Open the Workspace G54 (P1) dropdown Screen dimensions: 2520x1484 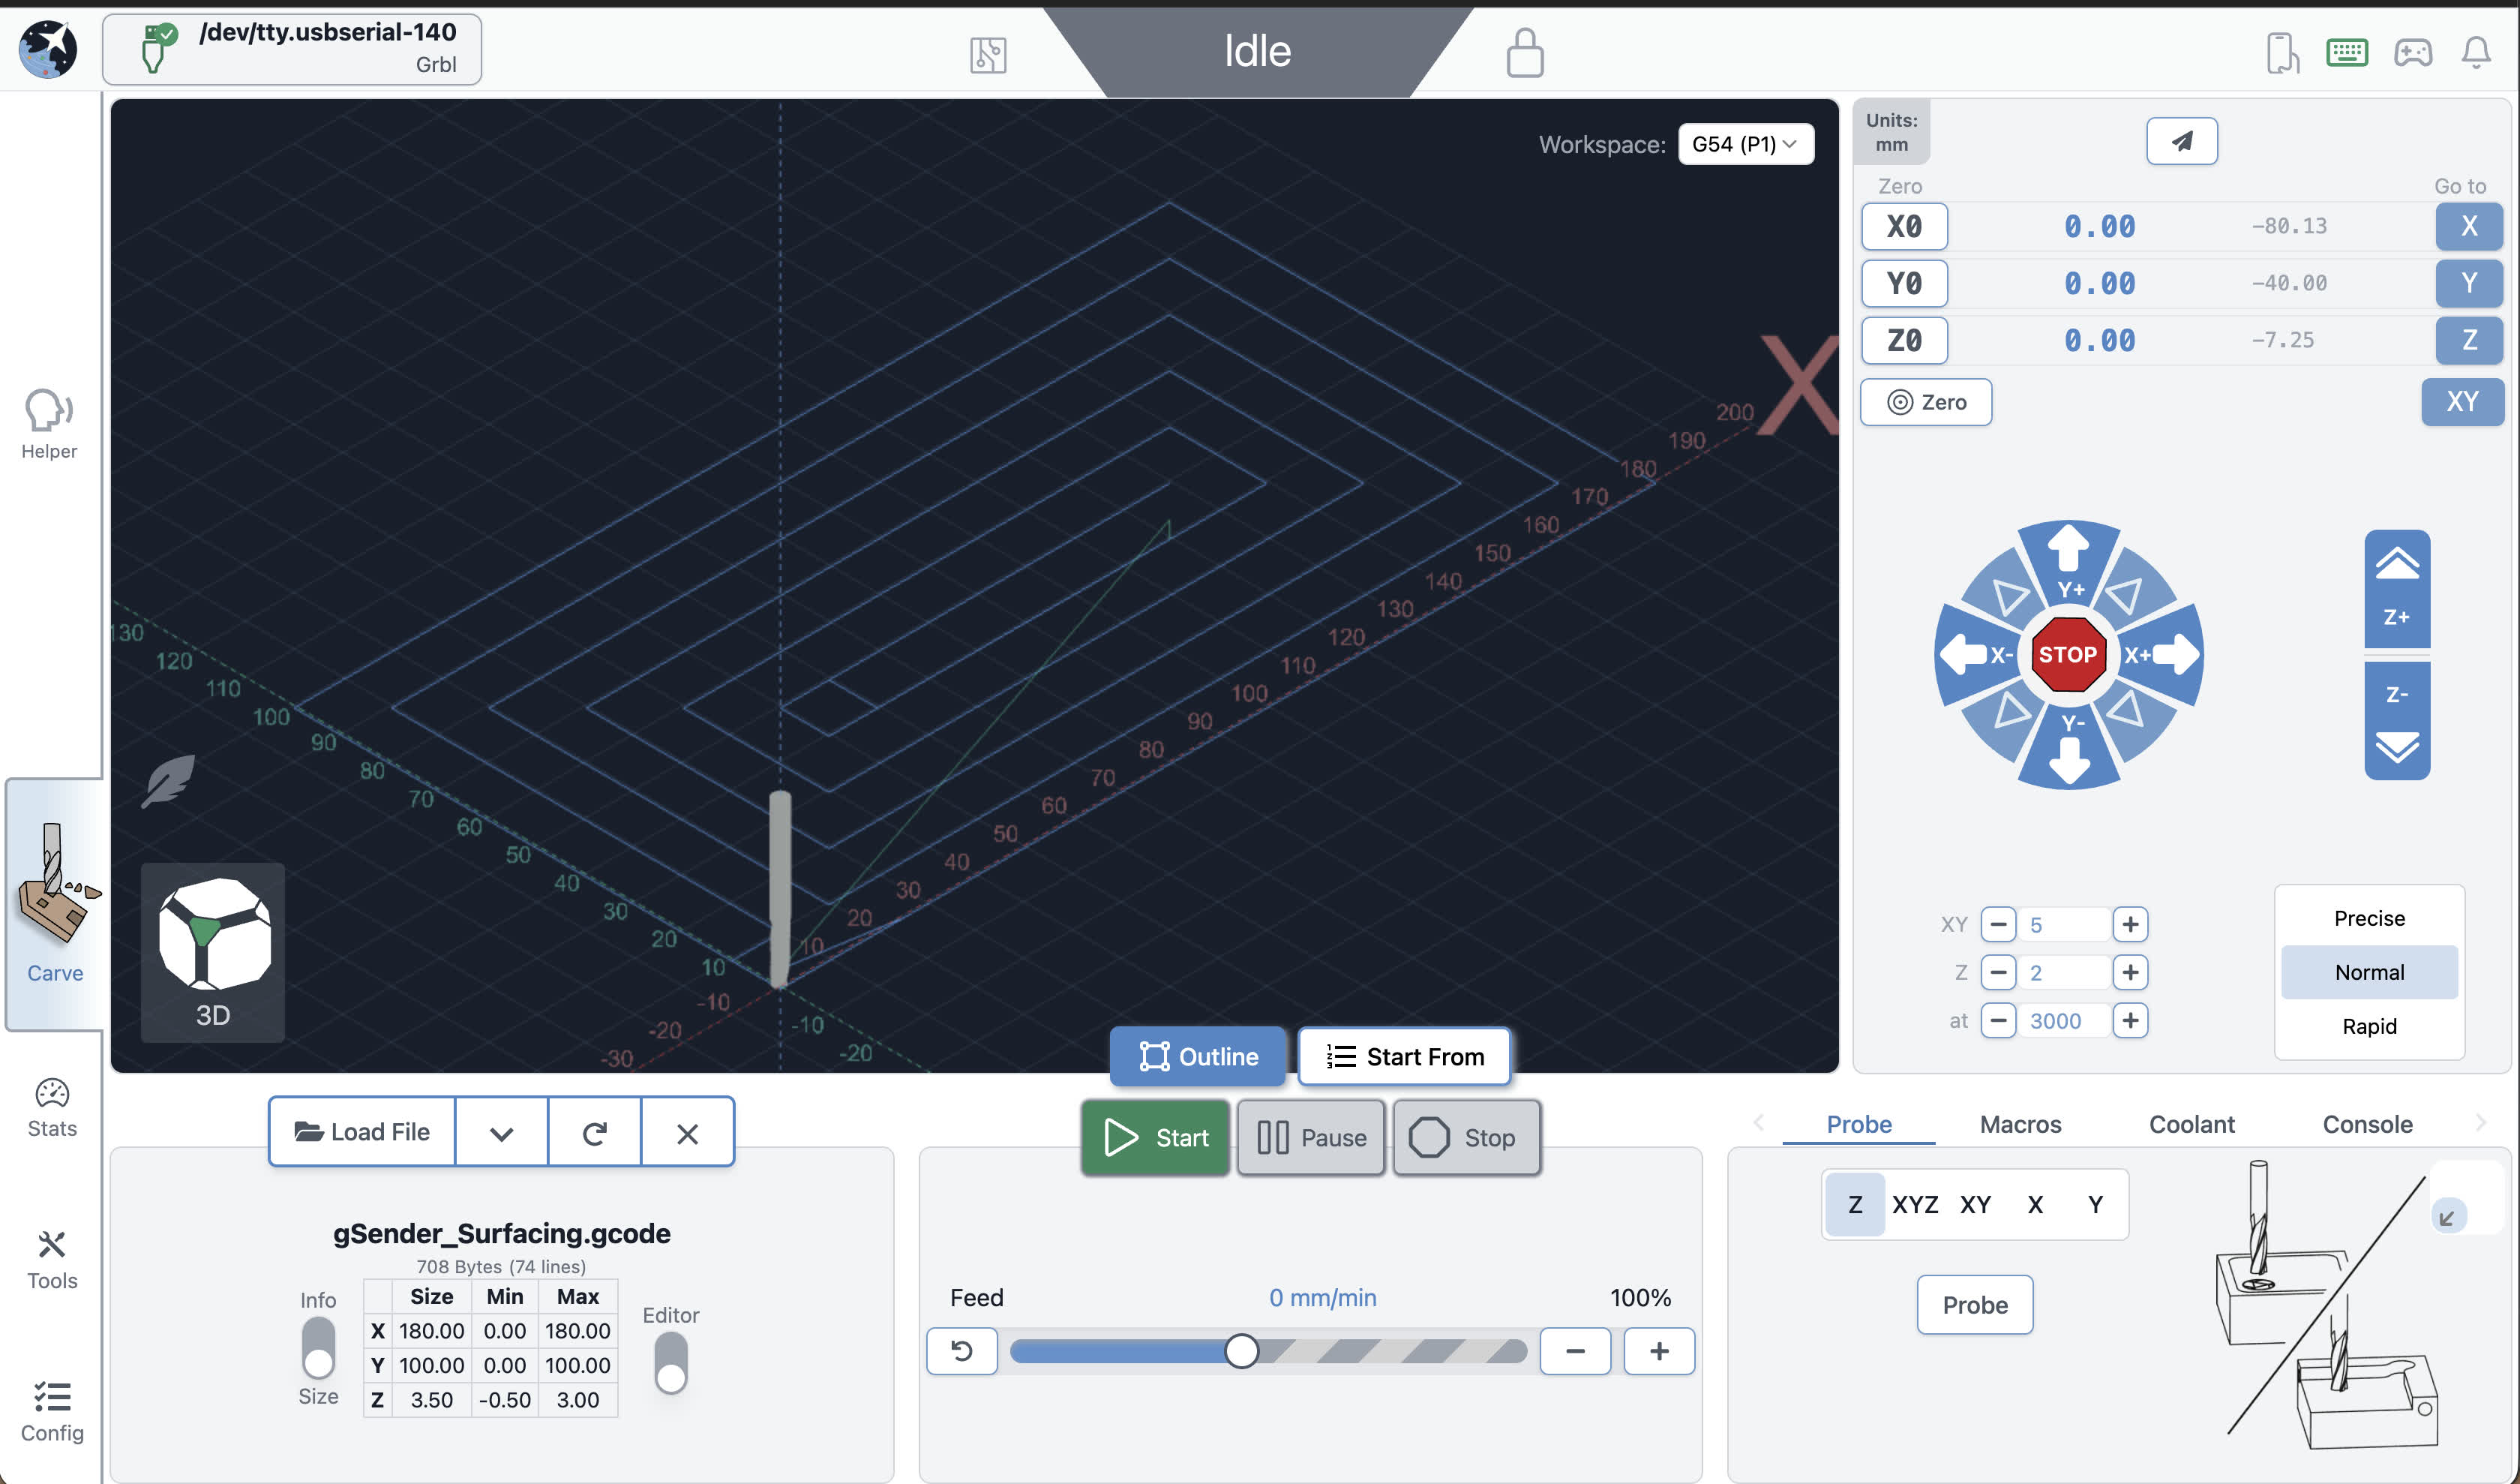(x=1745, y=144)
